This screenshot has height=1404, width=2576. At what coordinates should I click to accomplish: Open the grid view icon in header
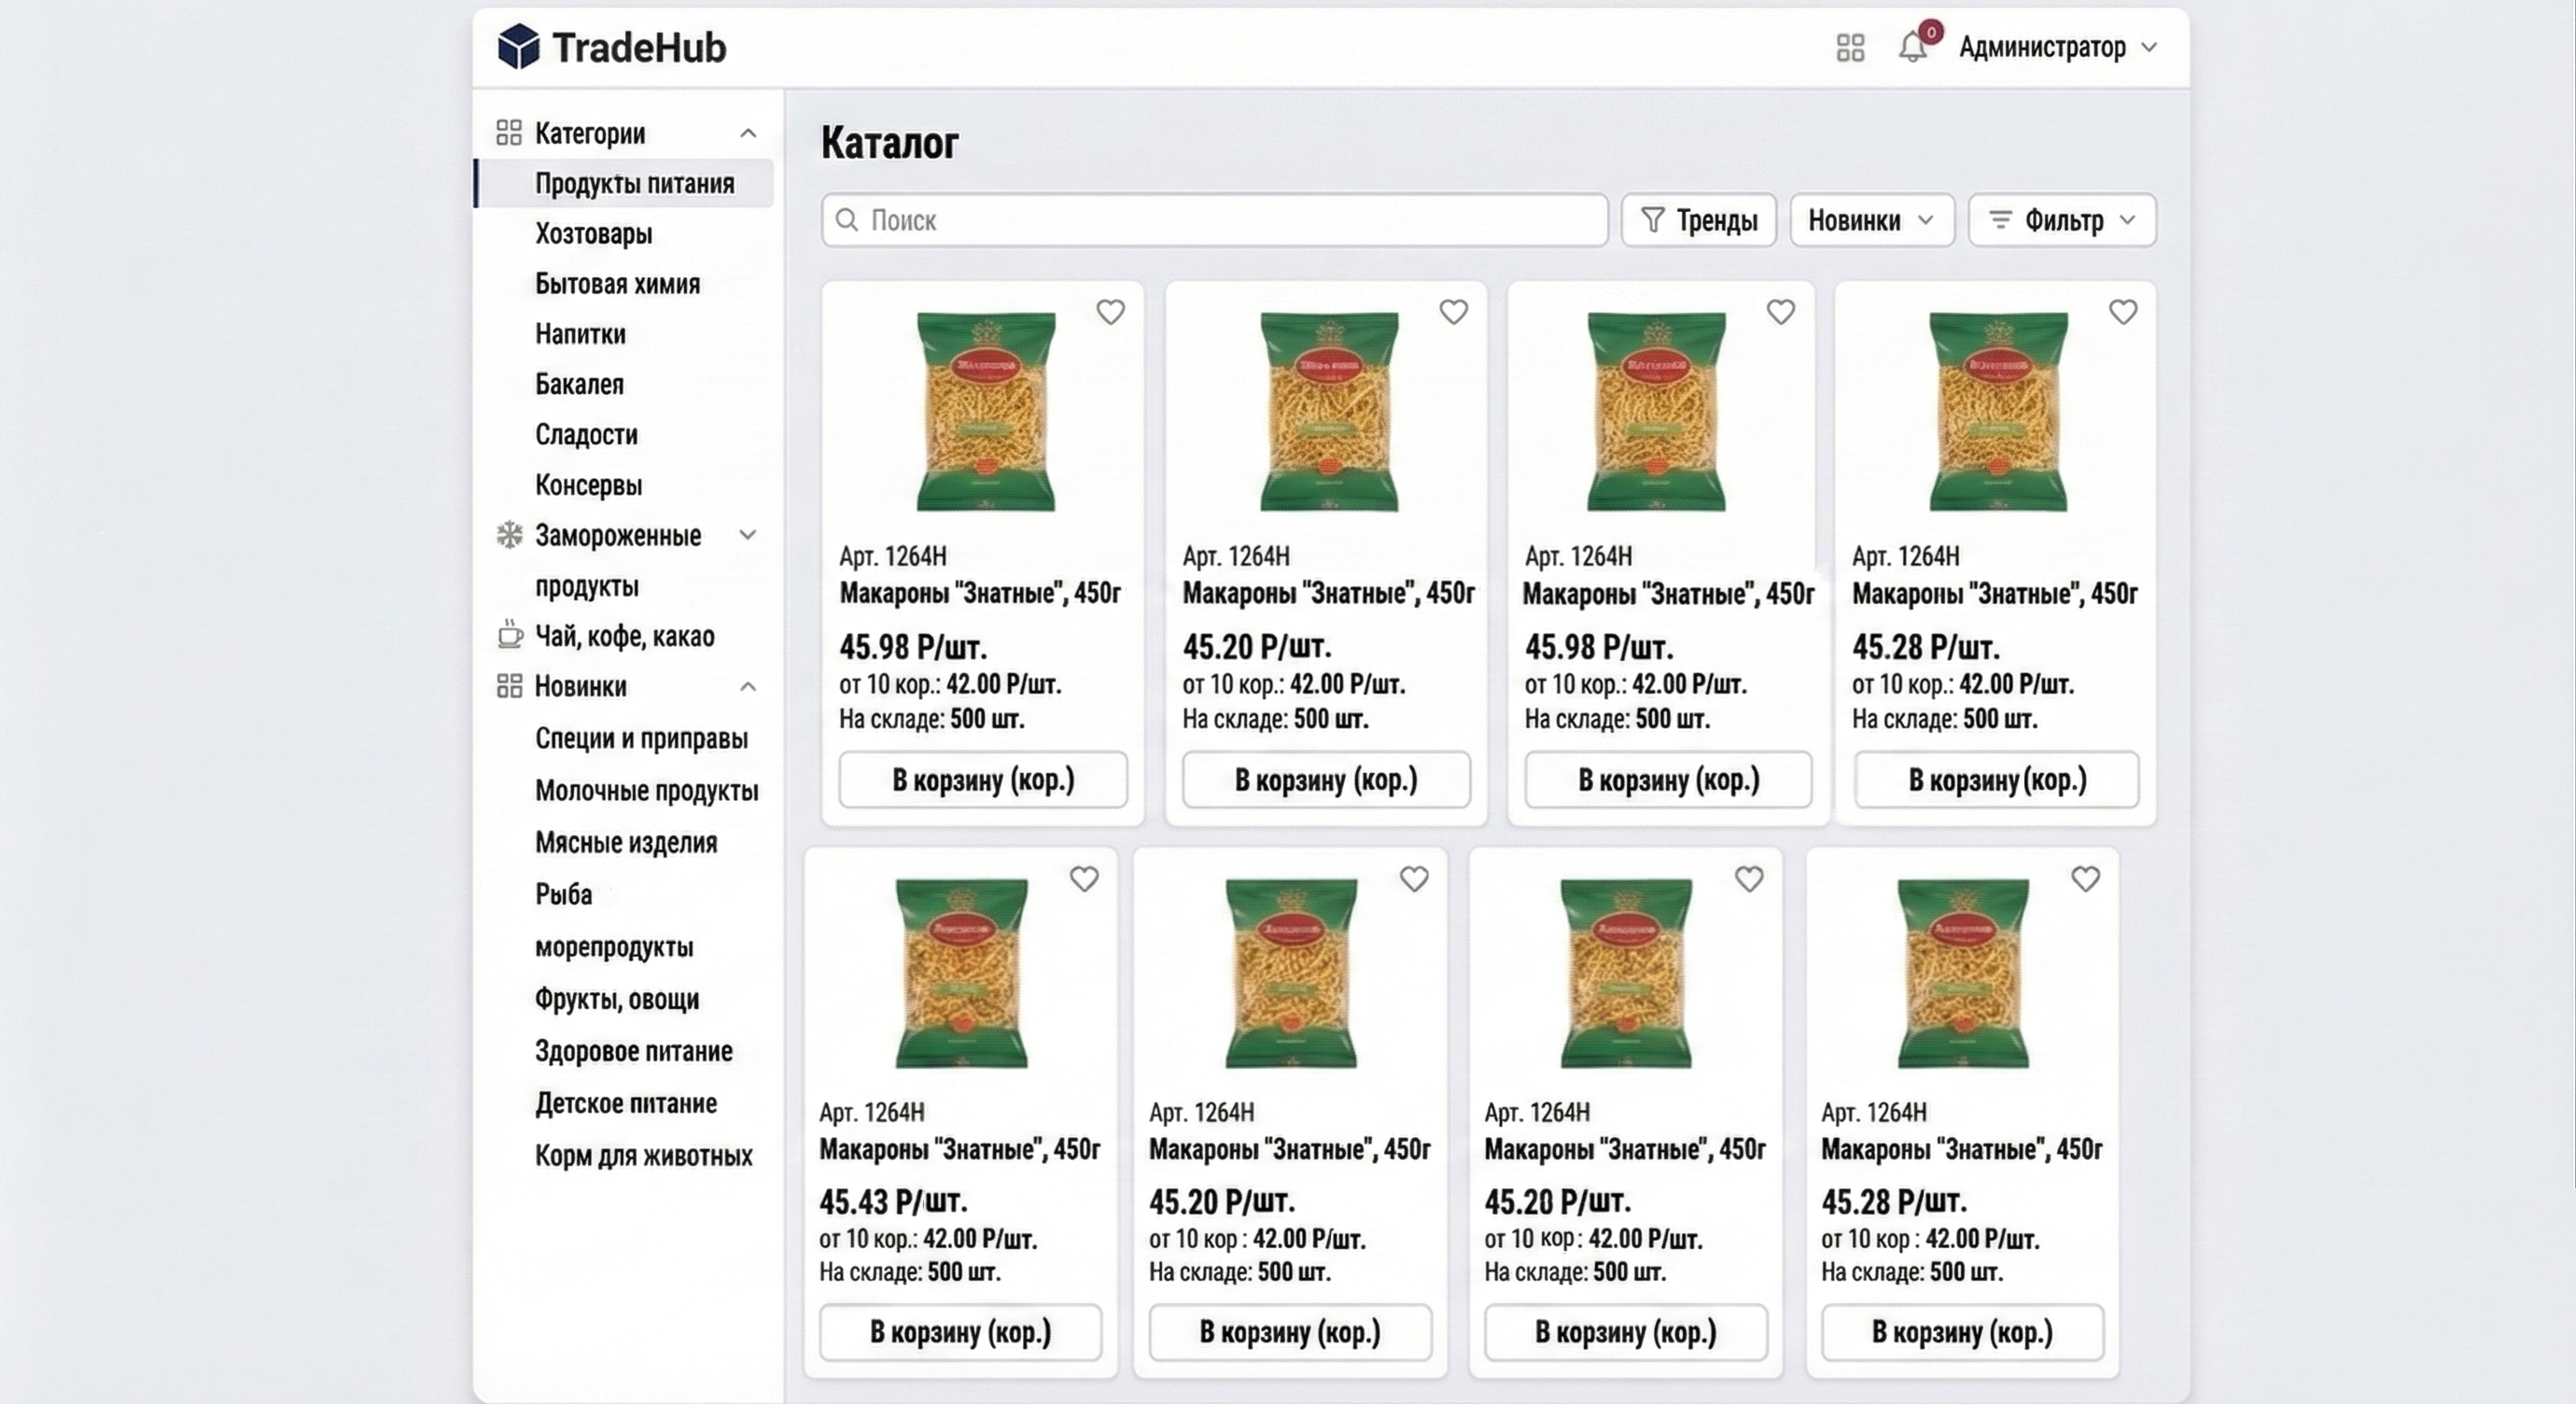click(1850, 47)
